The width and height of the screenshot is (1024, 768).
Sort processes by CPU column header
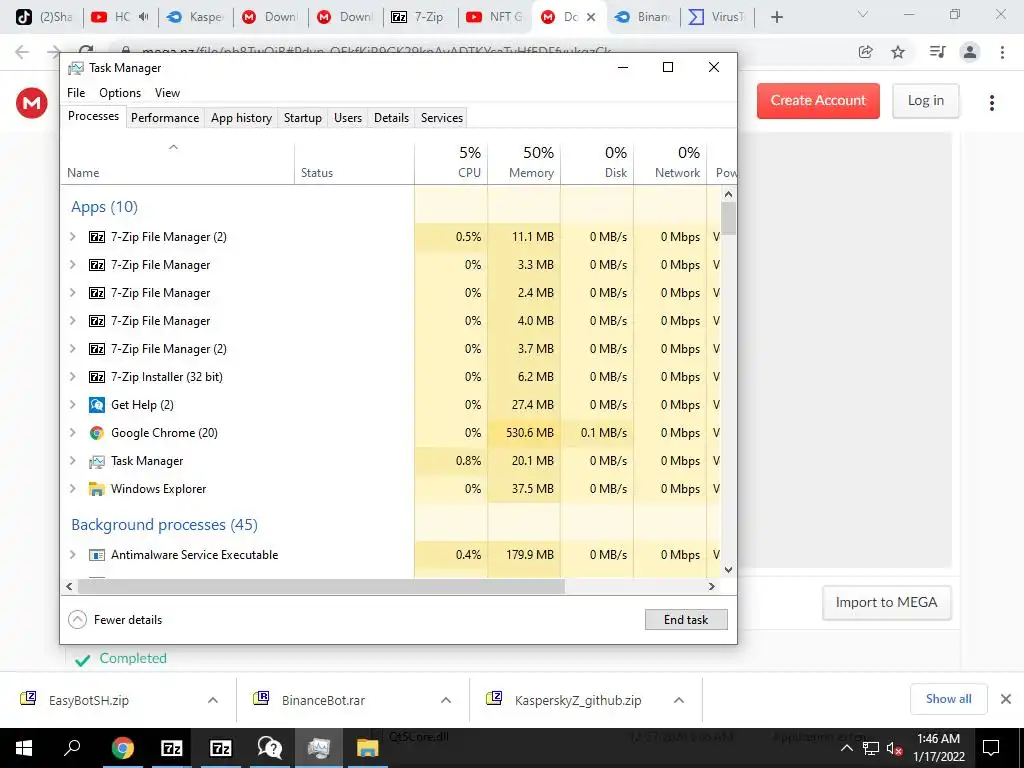451,162
